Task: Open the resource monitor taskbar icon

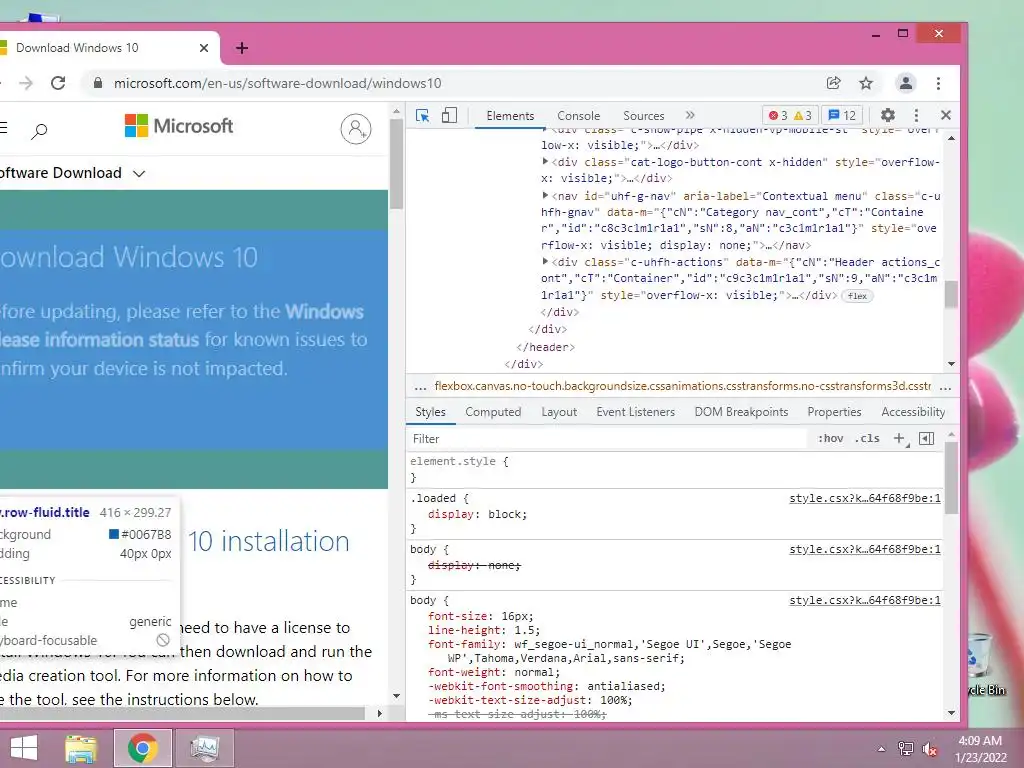Action: (x=204, y=748)
